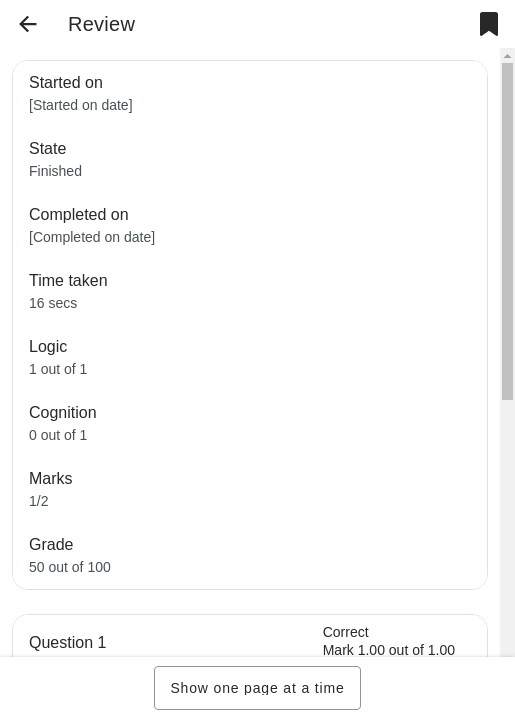Click the Marks 1/2 value
The image size is (515, 720).
click(x=39, y=501)
